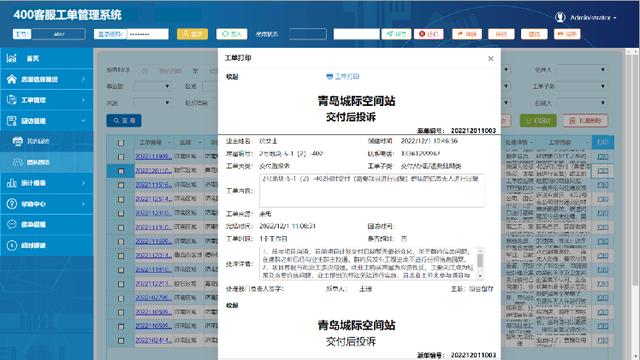Click the printer icon in the sidebar submenu
Screen dimensions: 640x360
click(18, 141)
